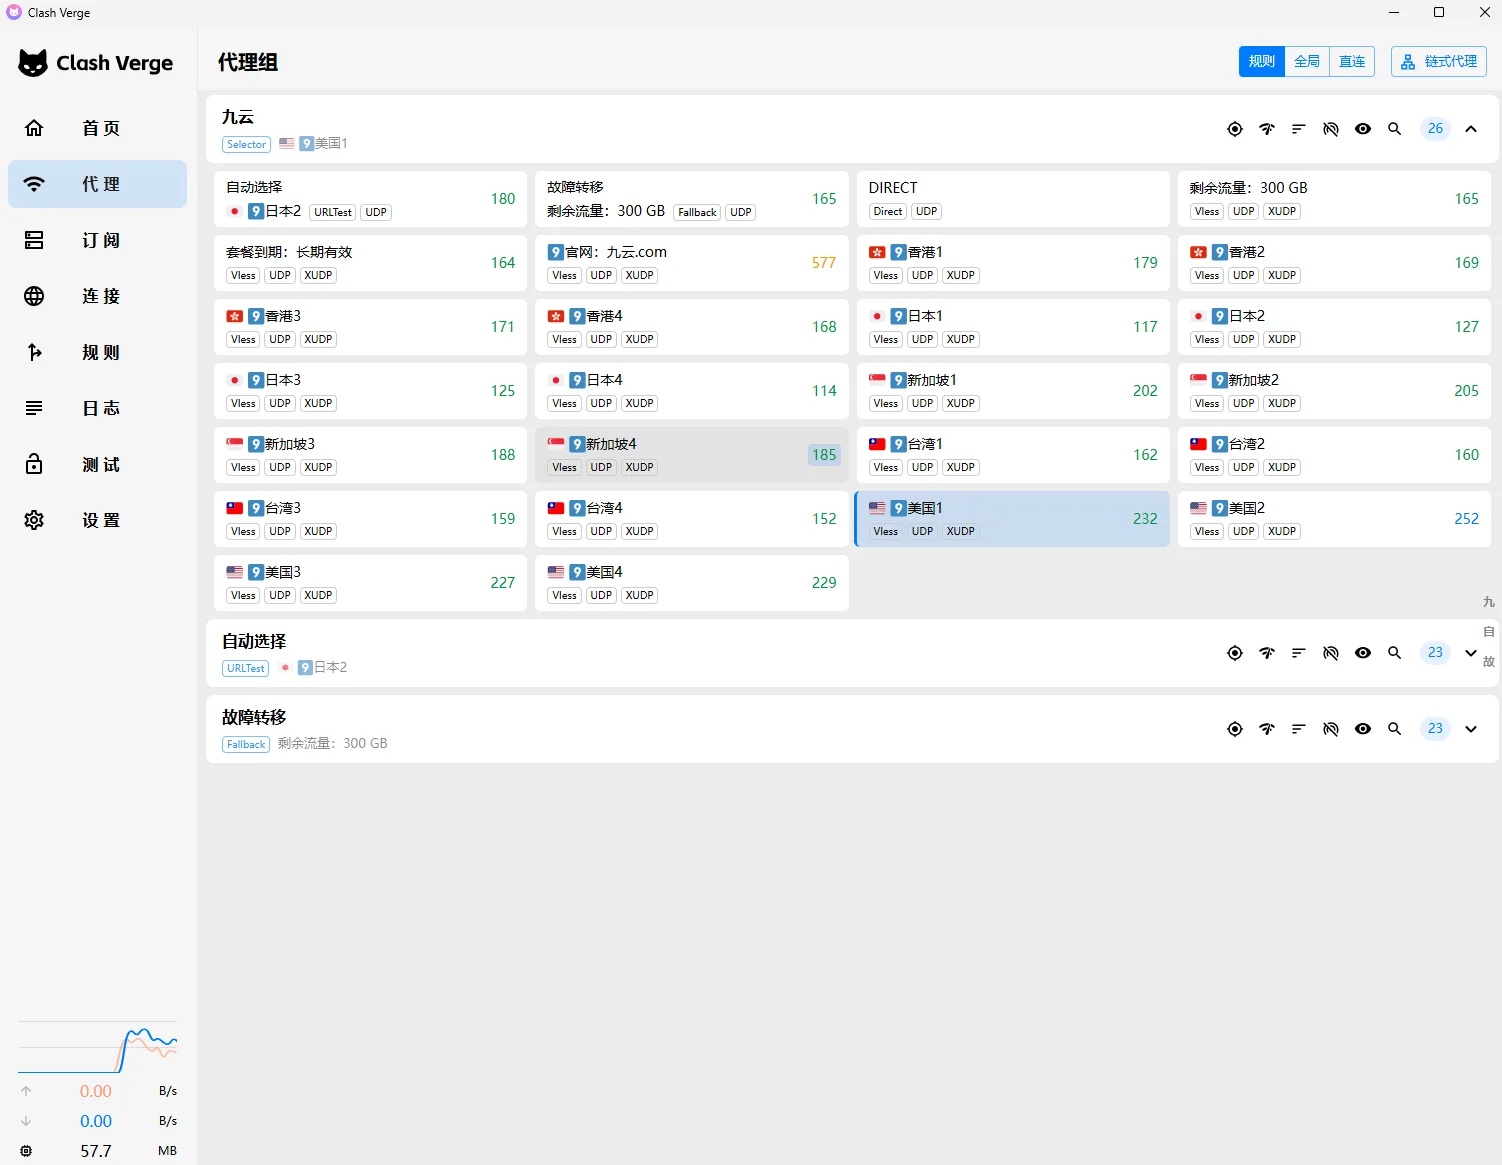Viewport: 1502px width, 1165px height.
Task: Open 设置 settings gear in sidebar
Action: 34,520
